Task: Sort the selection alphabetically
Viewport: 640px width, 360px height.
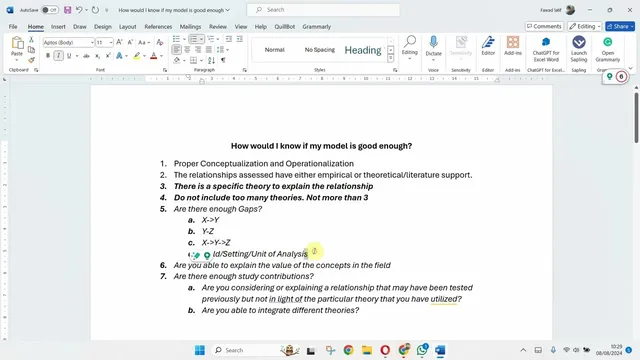Action: 211,60
